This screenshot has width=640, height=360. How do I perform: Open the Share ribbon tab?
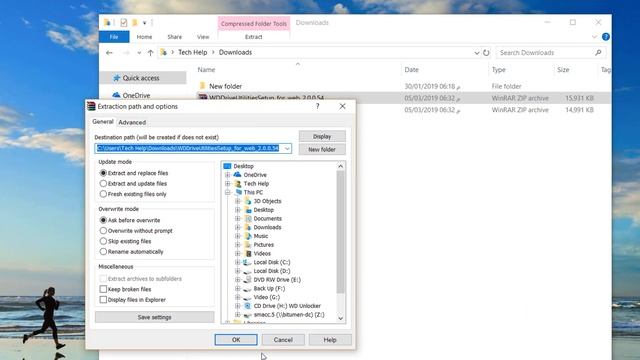coord(174,37)
